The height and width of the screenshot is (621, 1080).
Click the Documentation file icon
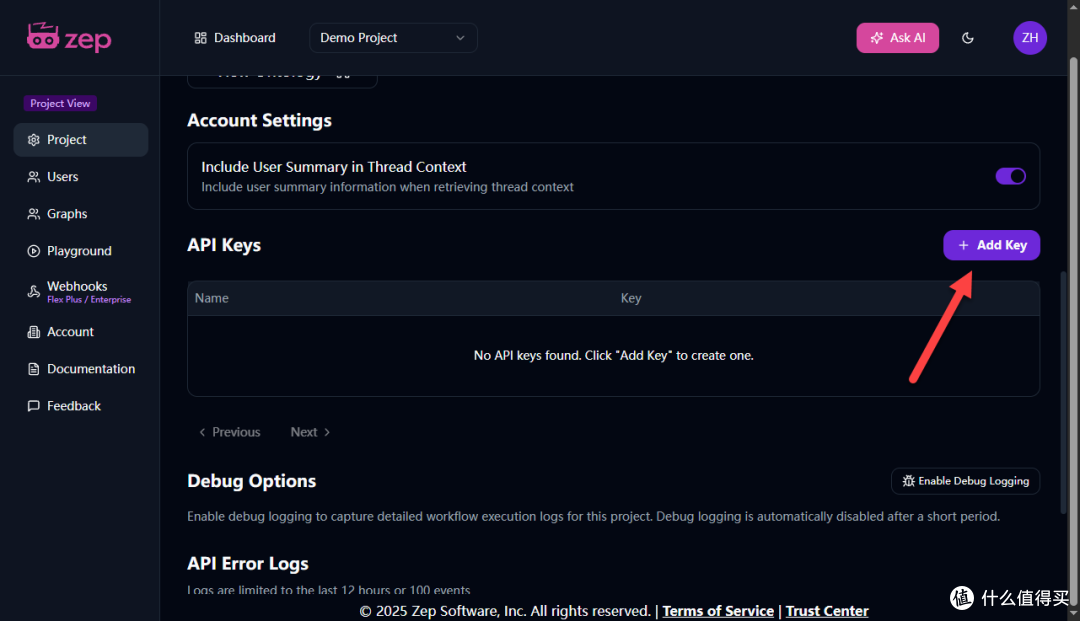33,369
